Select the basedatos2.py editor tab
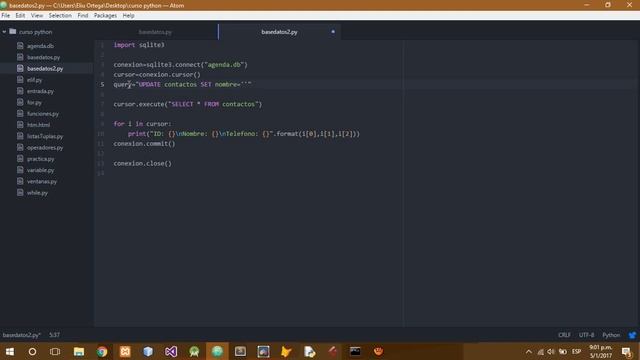 pyautogui.click(x=280, y=32)
